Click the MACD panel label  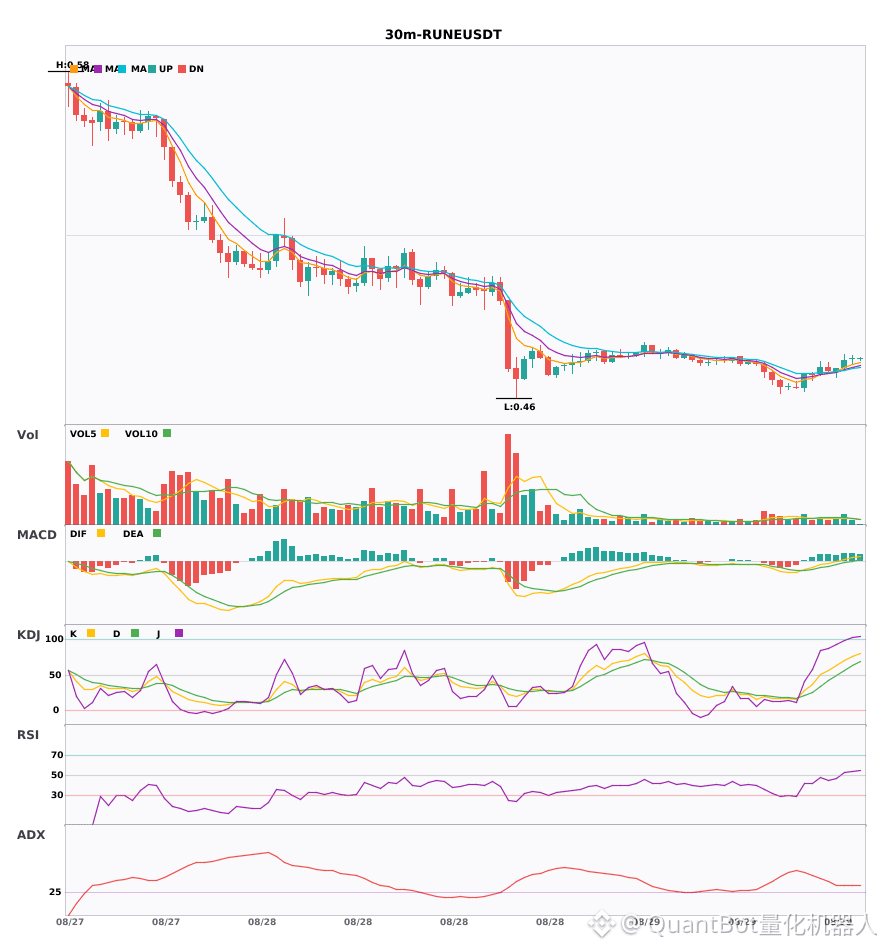[x=36, y=535]
